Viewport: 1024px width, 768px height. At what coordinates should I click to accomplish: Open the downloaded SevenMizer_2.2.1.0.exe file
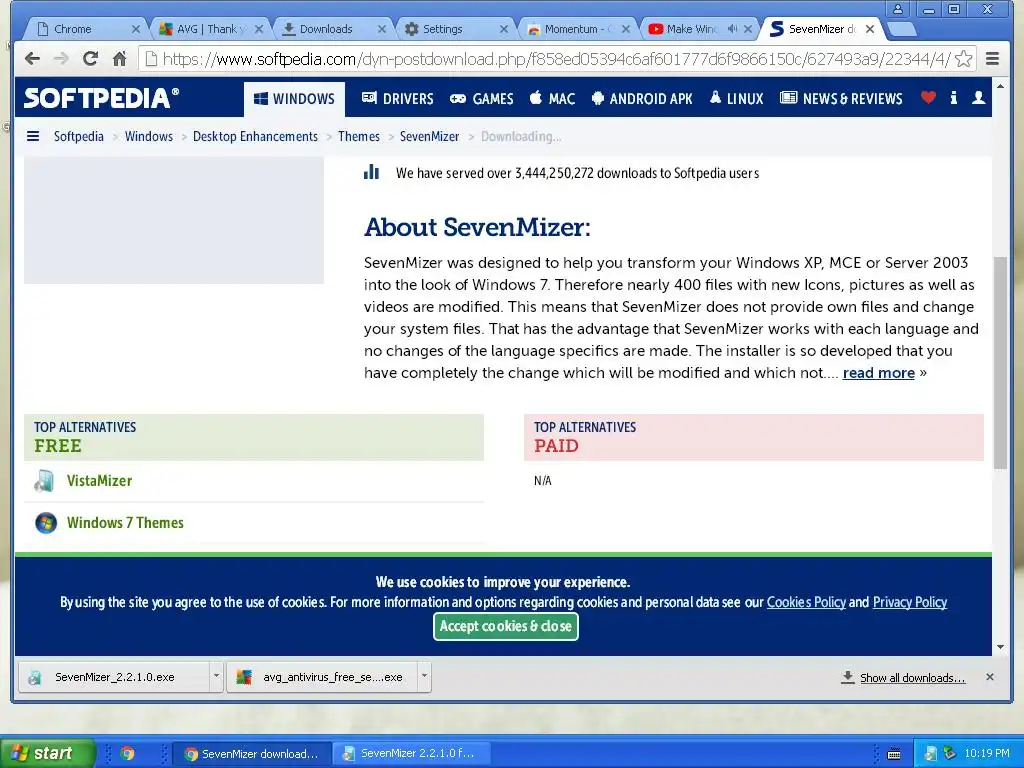(x=114, y=677)
